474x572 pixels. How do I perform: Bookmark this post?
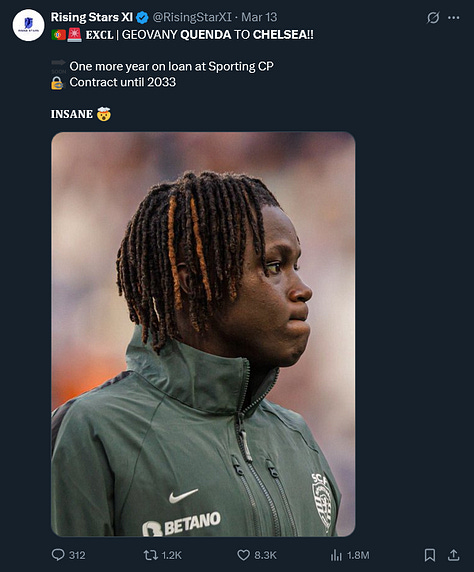[430, 555]
